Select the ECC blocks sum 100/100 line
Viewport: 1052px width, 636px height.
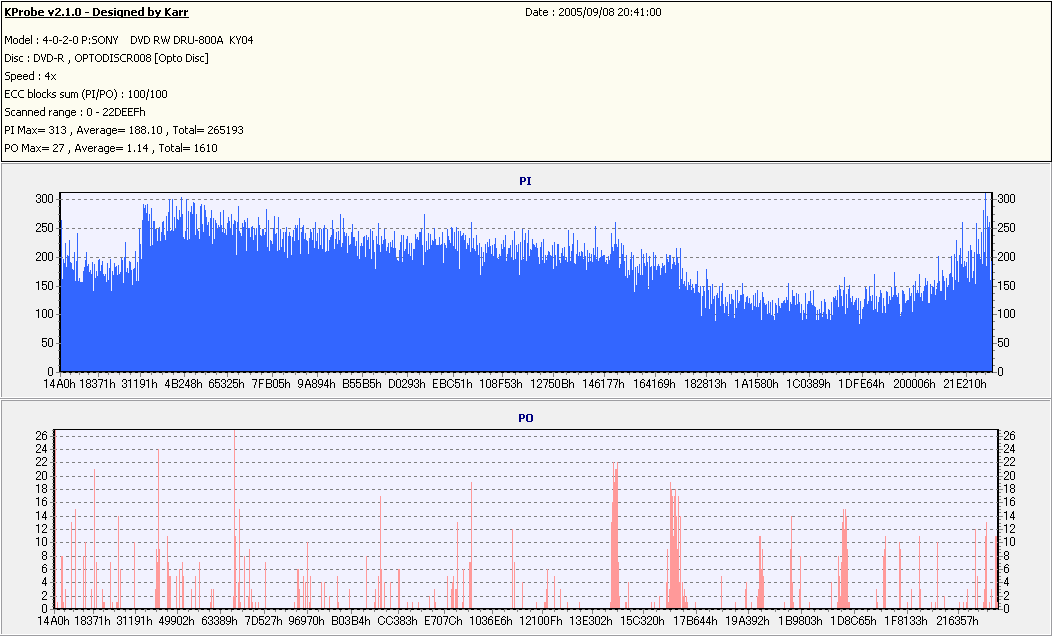86,95
